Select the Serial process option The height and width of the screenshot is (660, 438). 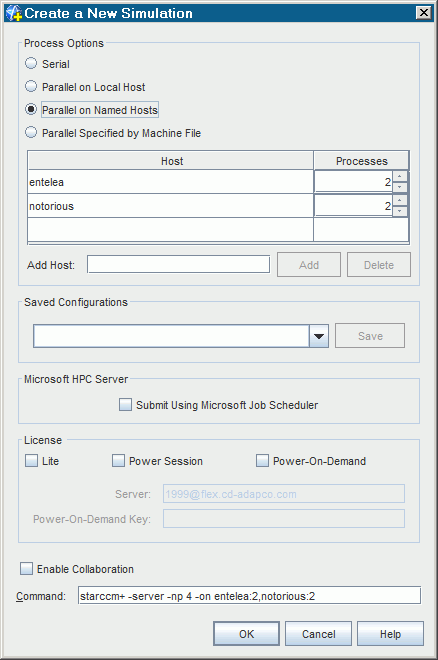click(x=31, y=64)
